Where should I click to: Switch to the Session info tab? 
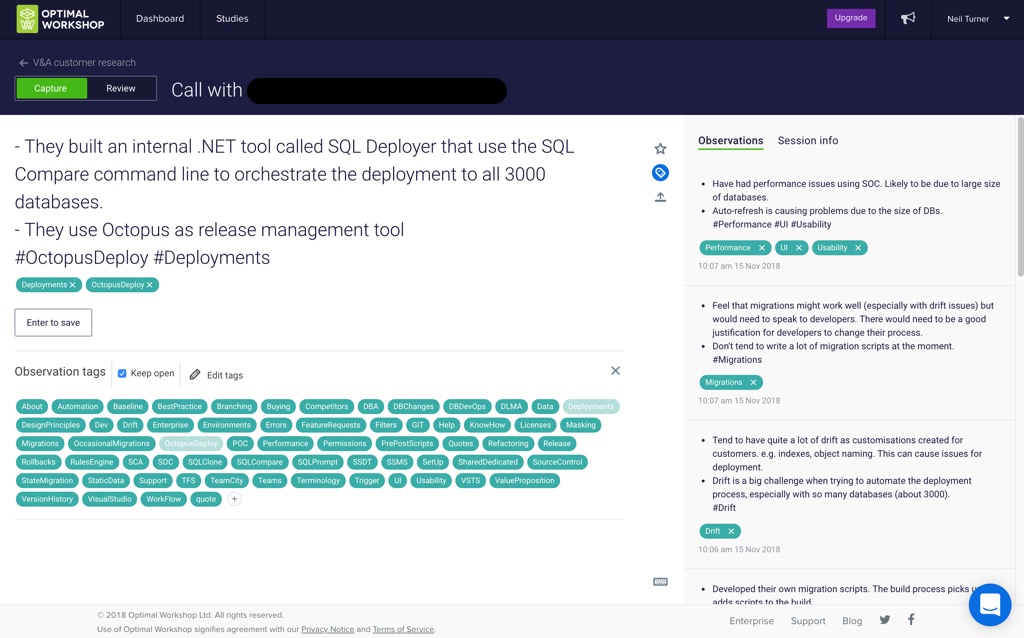(807, 141)
